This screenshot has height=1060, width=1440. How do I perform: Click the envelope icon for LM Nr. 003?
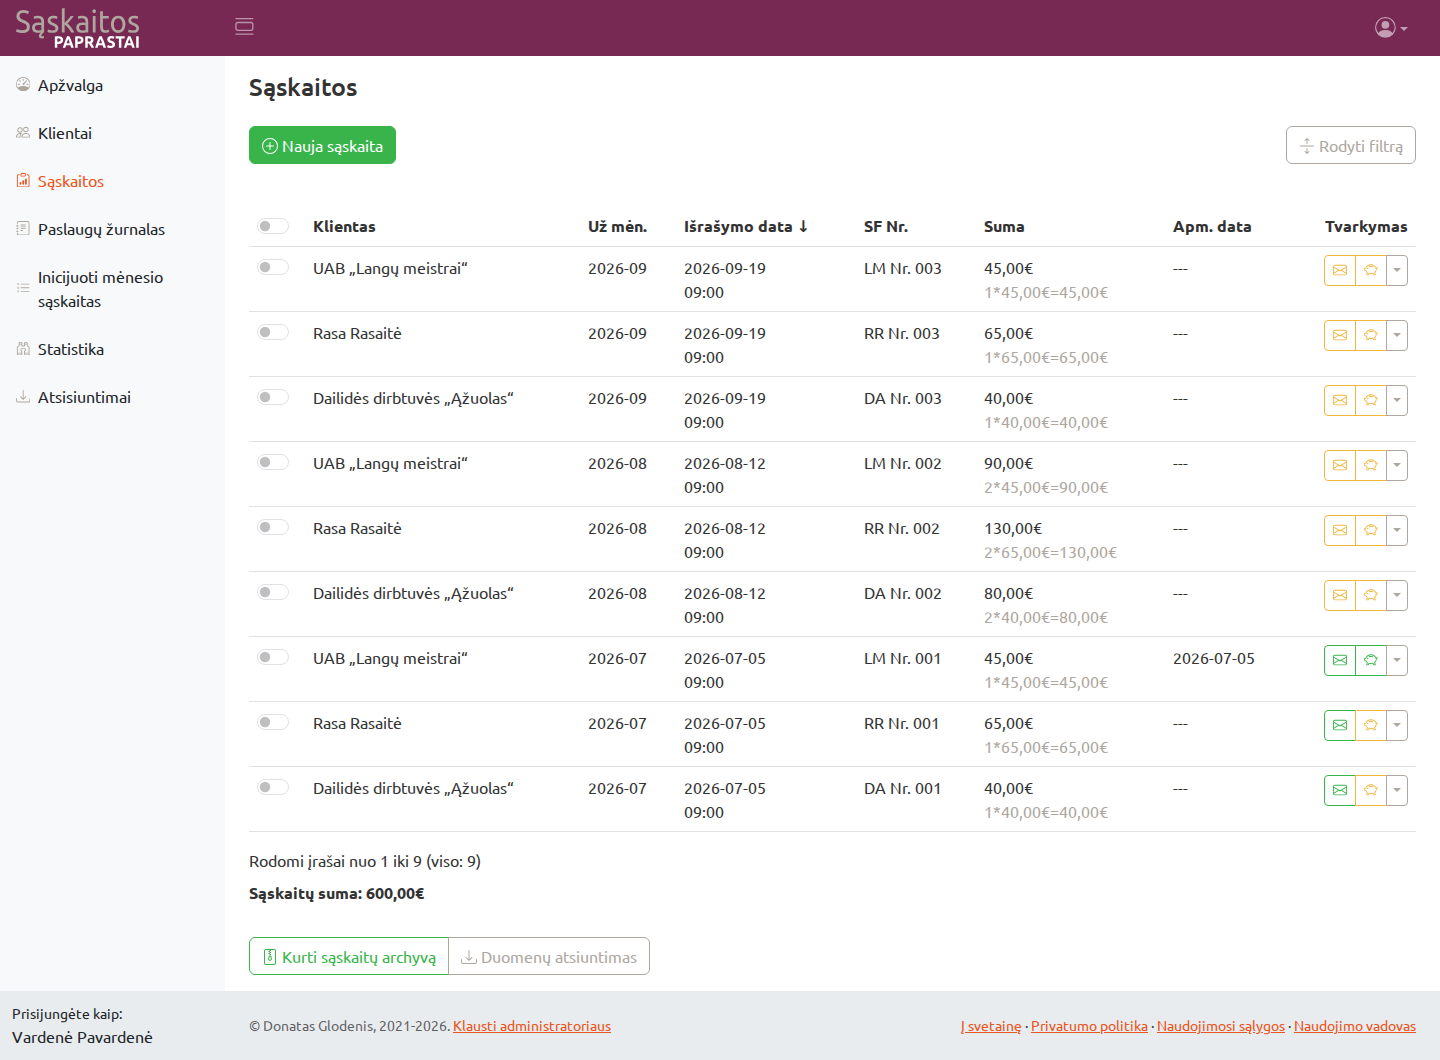tap(1340, 270)
